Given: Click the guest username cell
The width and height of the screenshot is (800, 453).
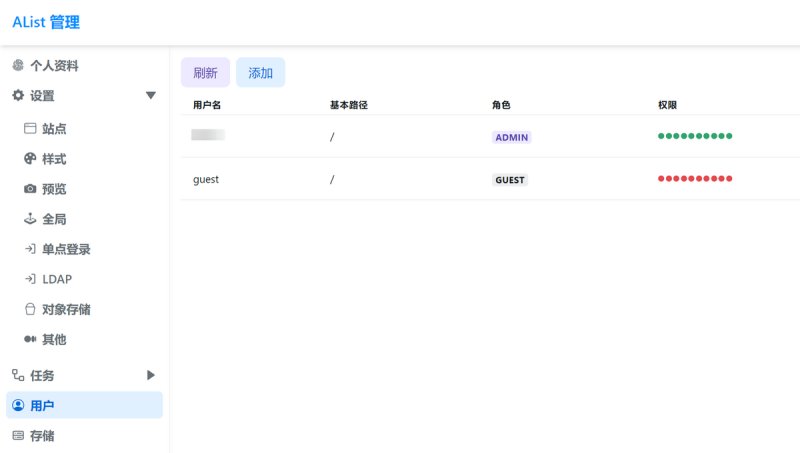Looking at the screenshot, I should coord(206,180).
